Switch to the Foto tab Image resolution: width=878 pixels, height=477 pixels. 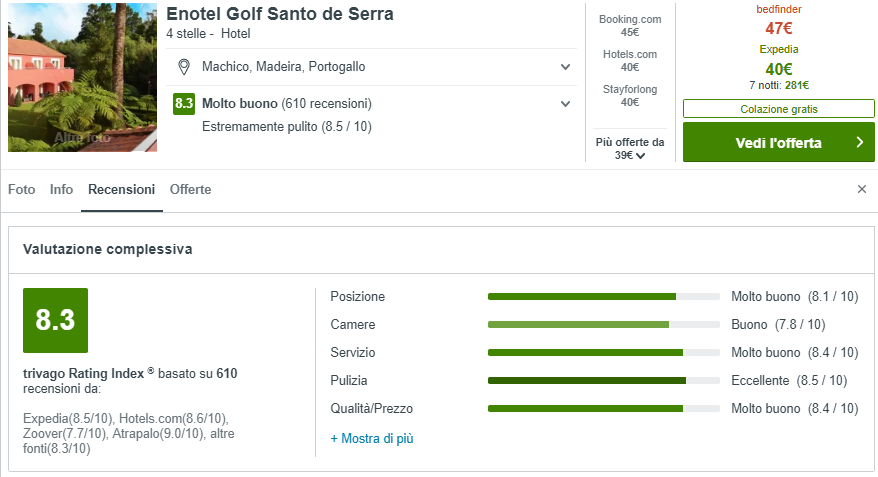[x=21, y=189]
